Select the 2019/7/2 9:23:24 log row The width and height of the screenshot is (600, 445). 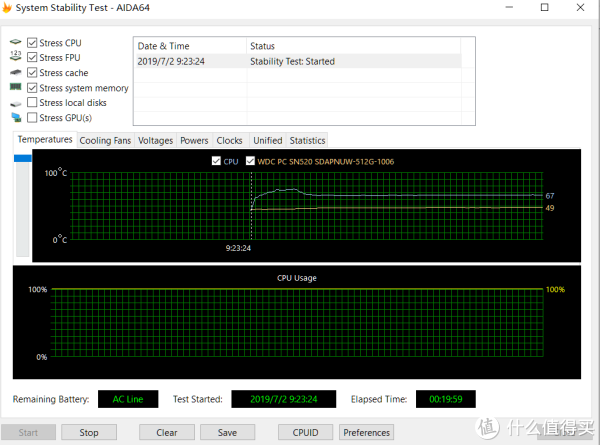(x=298, y=61)
